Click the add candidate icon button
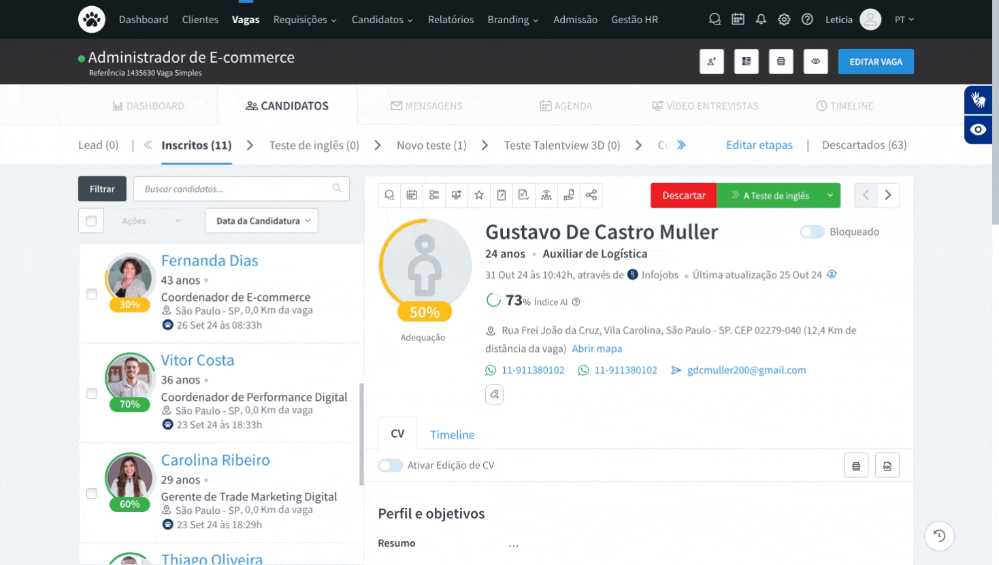 coord(712,62)
